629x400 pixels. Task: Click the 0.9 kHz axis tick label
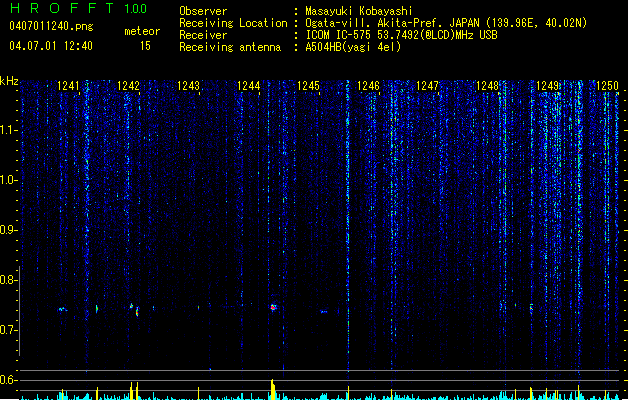pos(7,230)
